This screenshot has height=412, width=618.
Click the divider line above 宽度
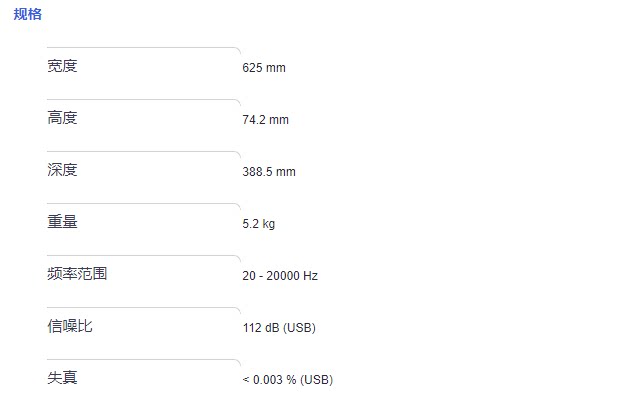point(142,47)
